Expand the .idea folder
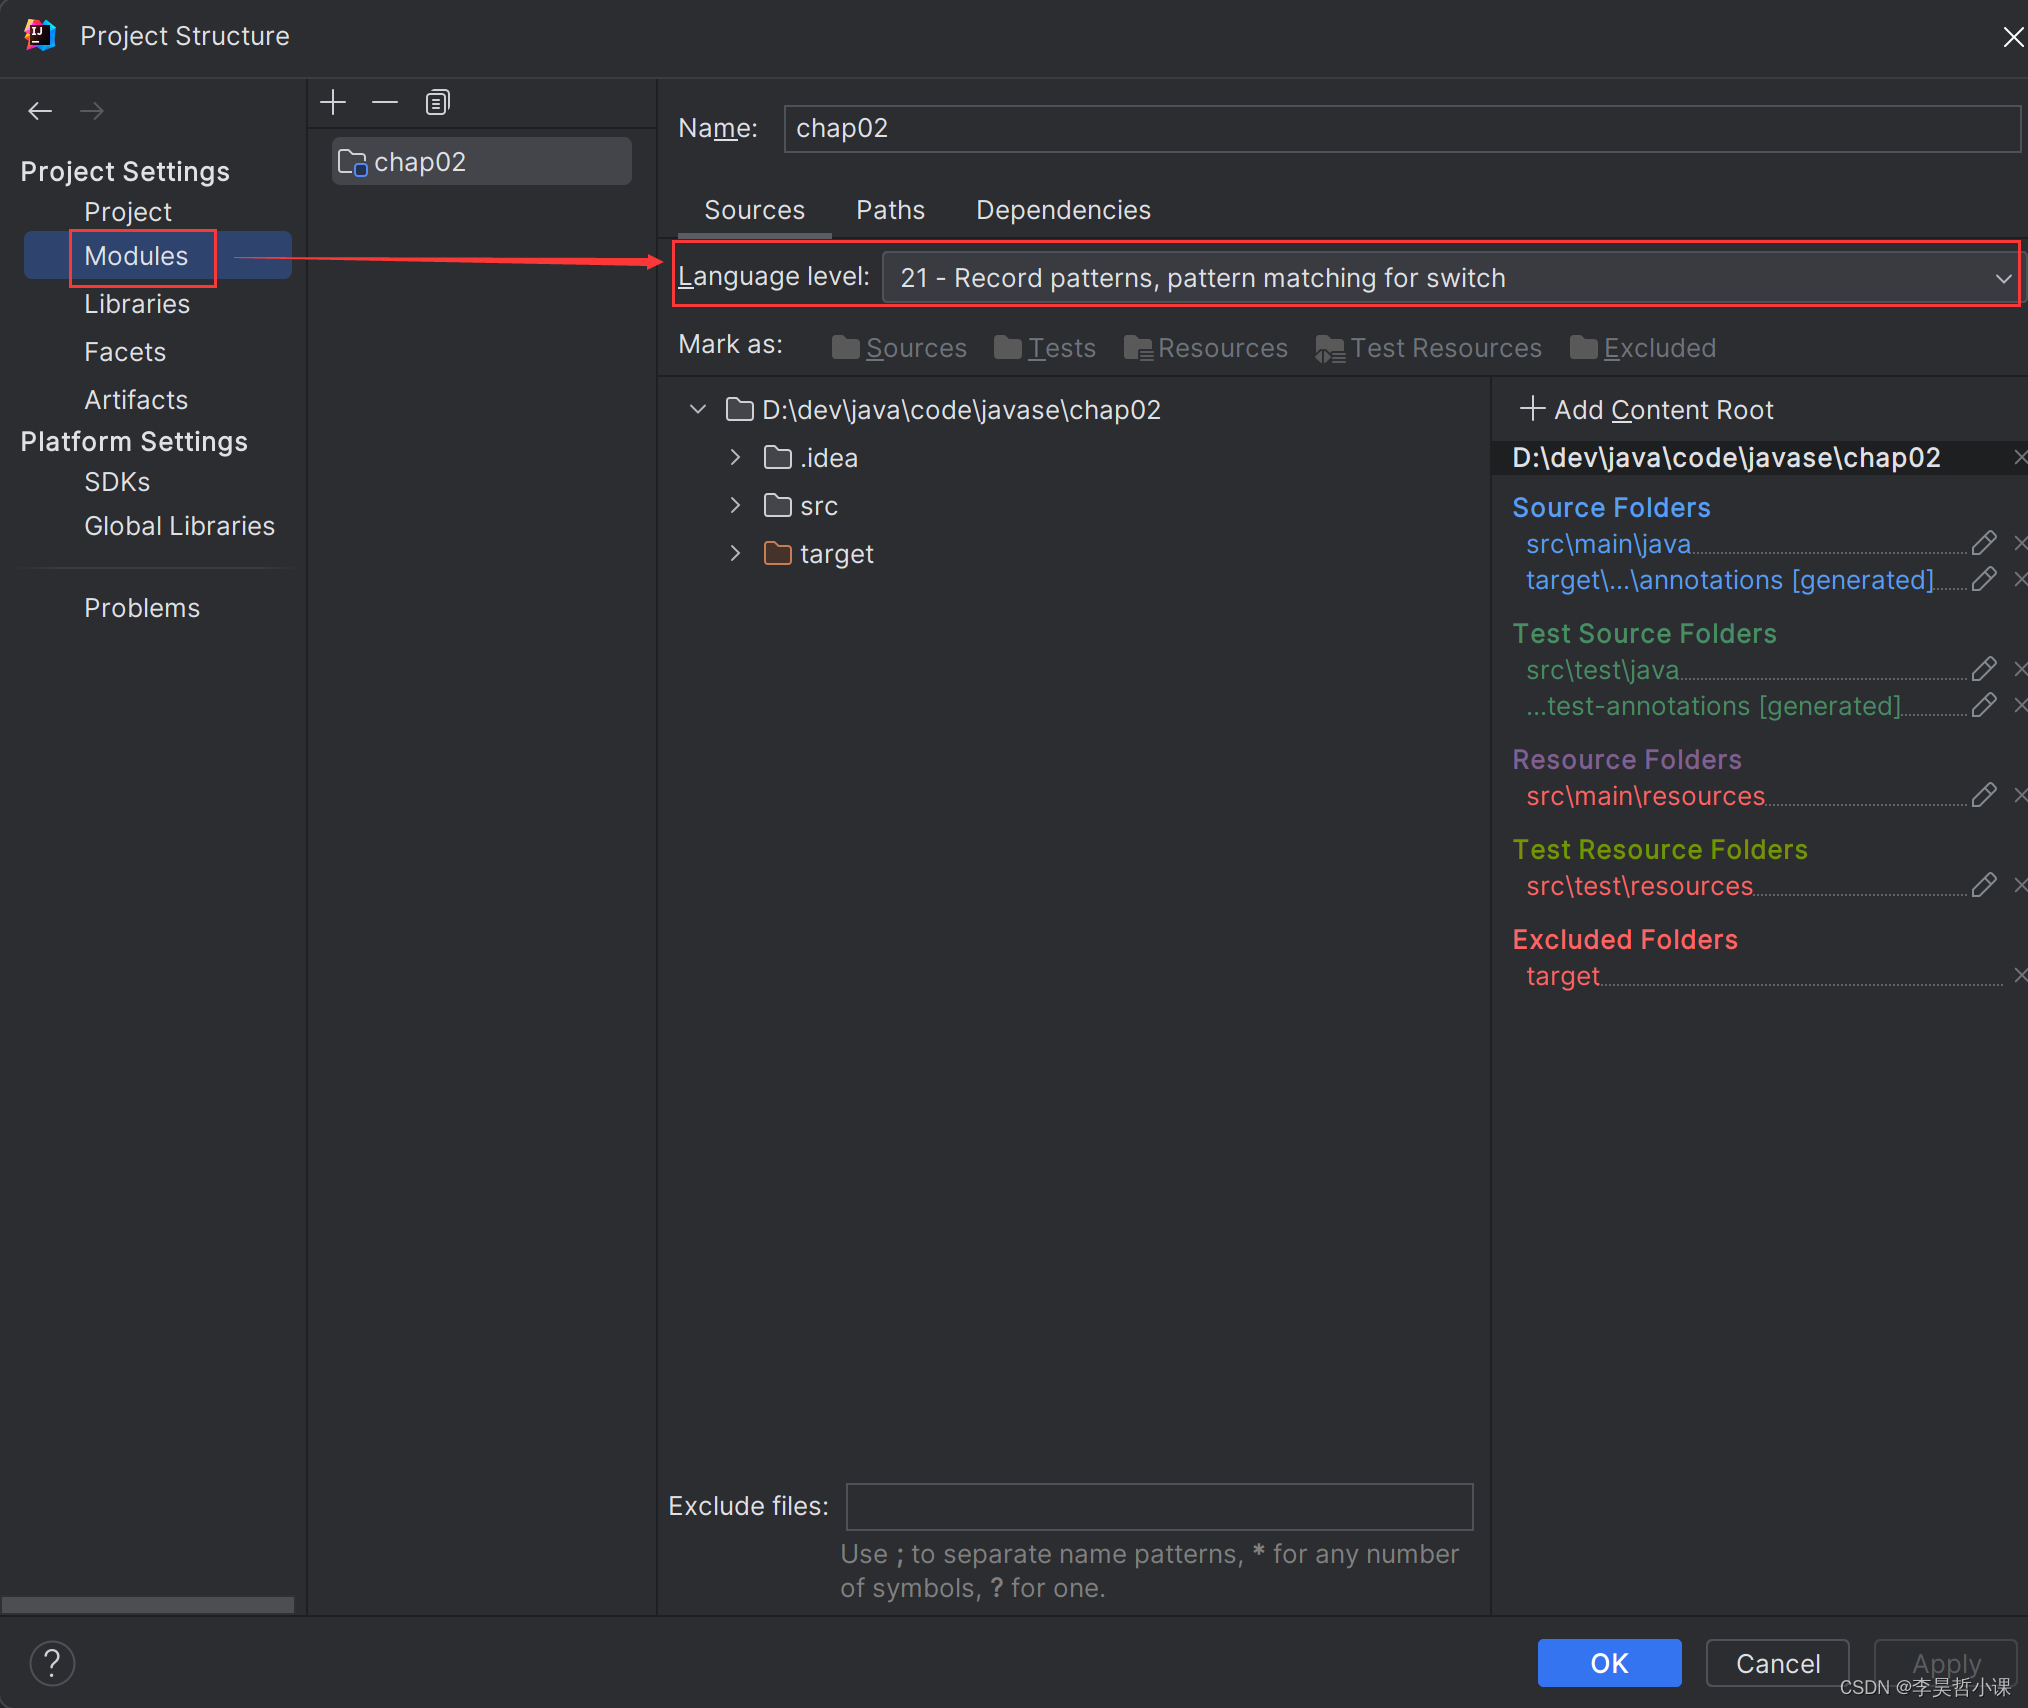2028x1708 pixels. [x=736, y=457]
